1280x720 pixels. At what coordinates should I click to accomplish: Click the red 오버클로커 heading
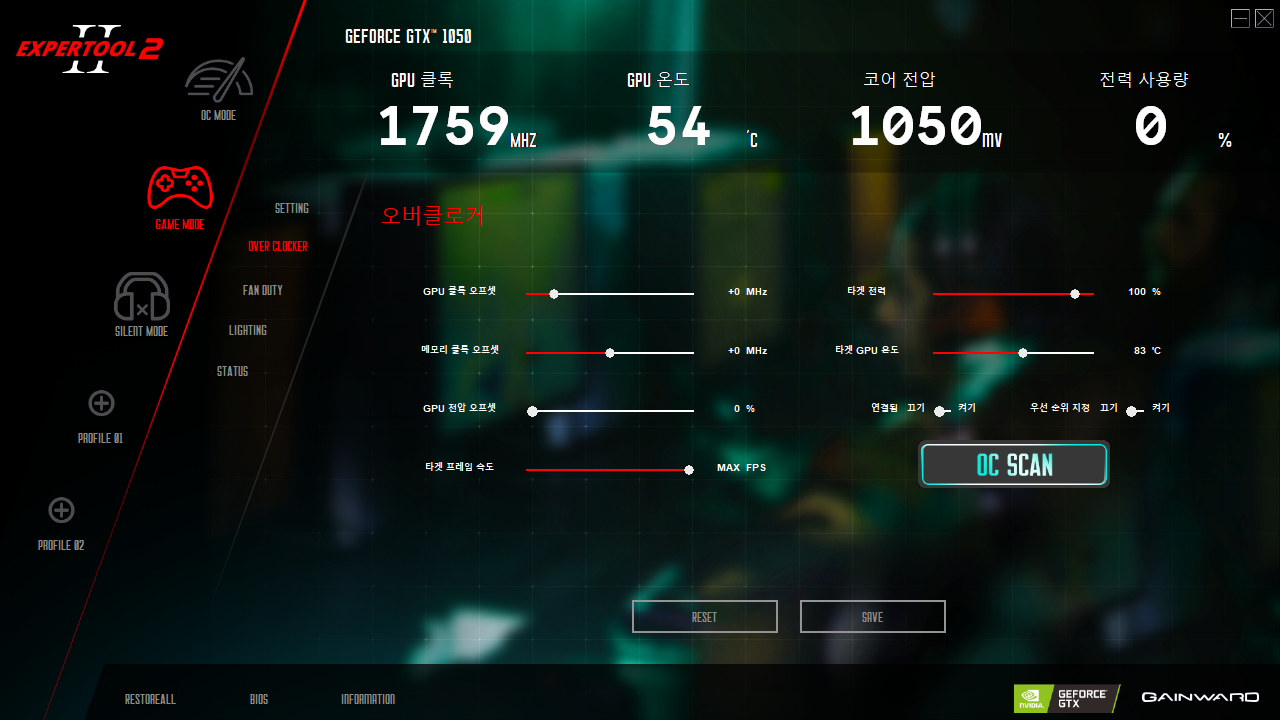[432, 215]
